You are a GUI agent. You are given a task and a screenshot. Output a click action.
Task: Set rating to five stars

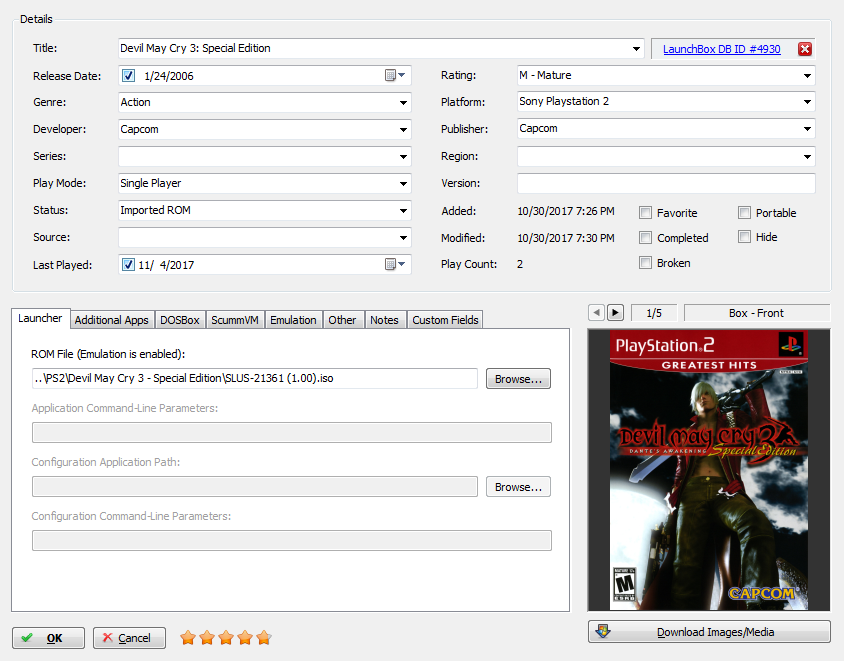pos(264,638)
